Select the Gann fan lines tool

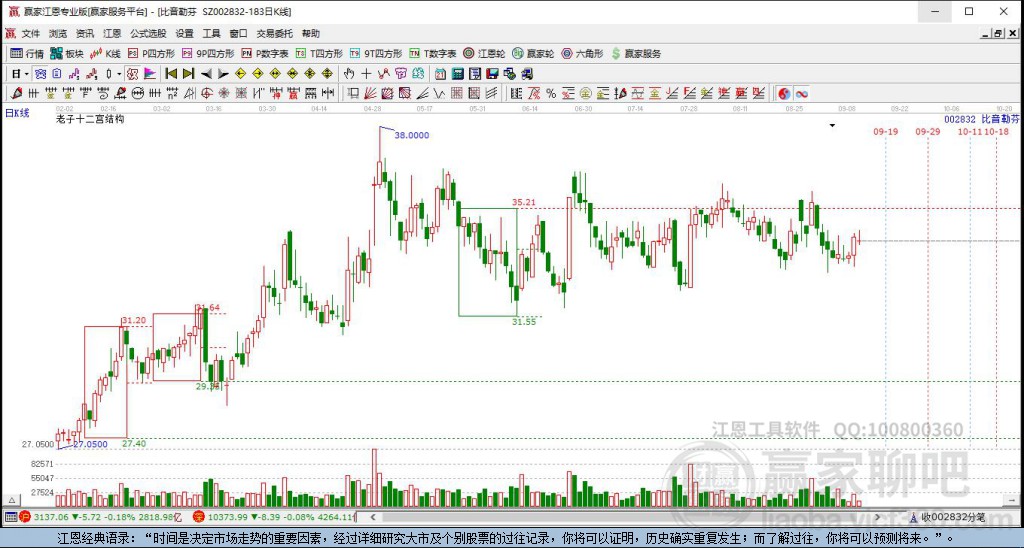pos(370,93)
